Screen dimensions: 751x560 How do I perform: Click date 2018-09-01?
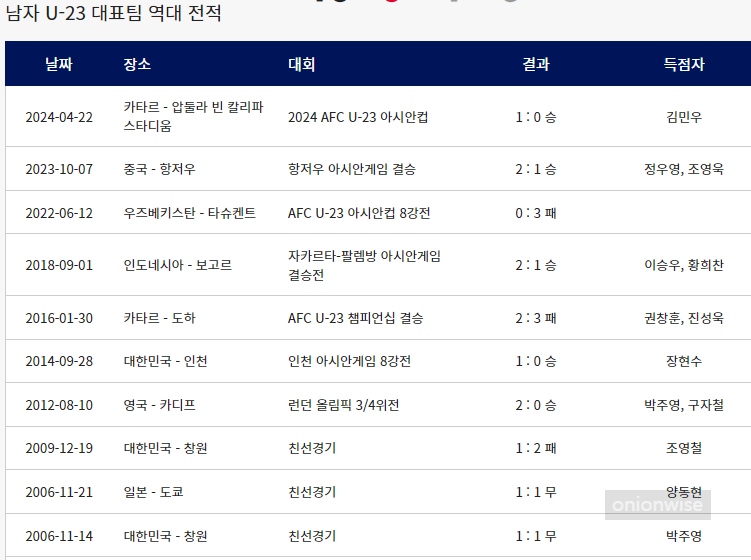[x=59, y=265]
